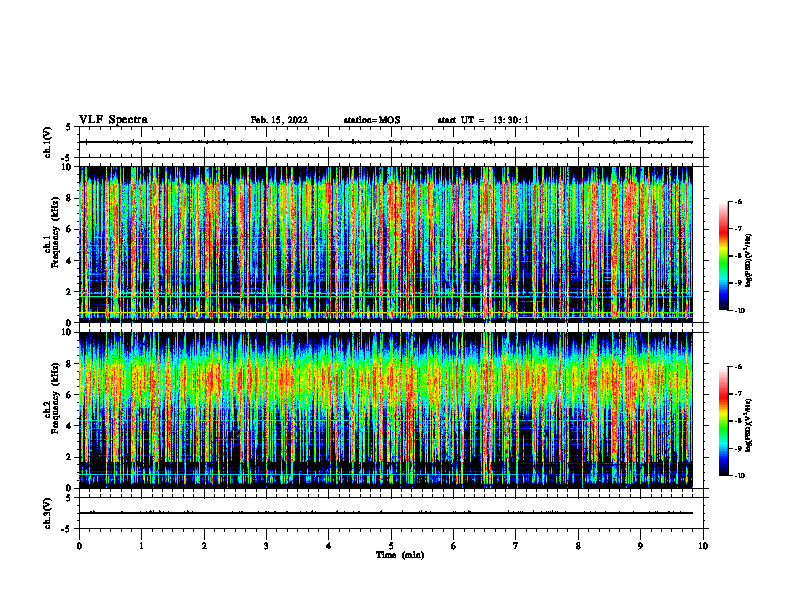Click the "VLF Spectra" plot title
792x612 pixels.
(x=113, y=120)
